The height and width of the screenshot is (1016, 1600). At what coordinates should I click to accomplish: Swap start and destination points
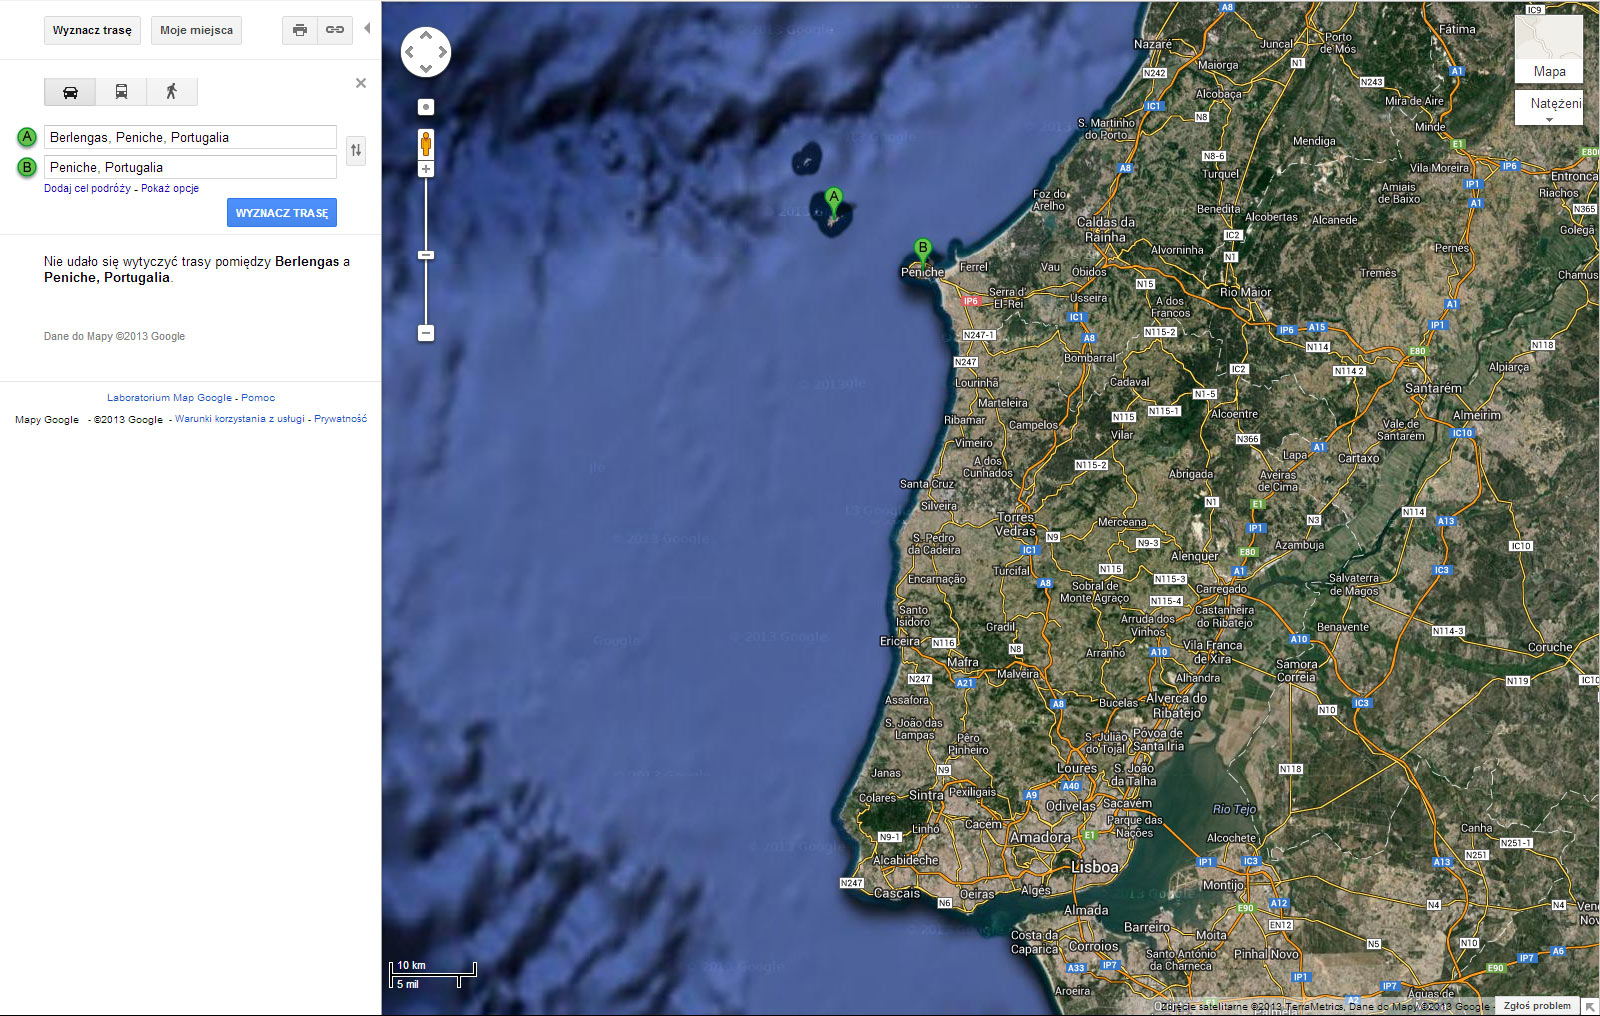pyautogui.click(x=355, y=151)
